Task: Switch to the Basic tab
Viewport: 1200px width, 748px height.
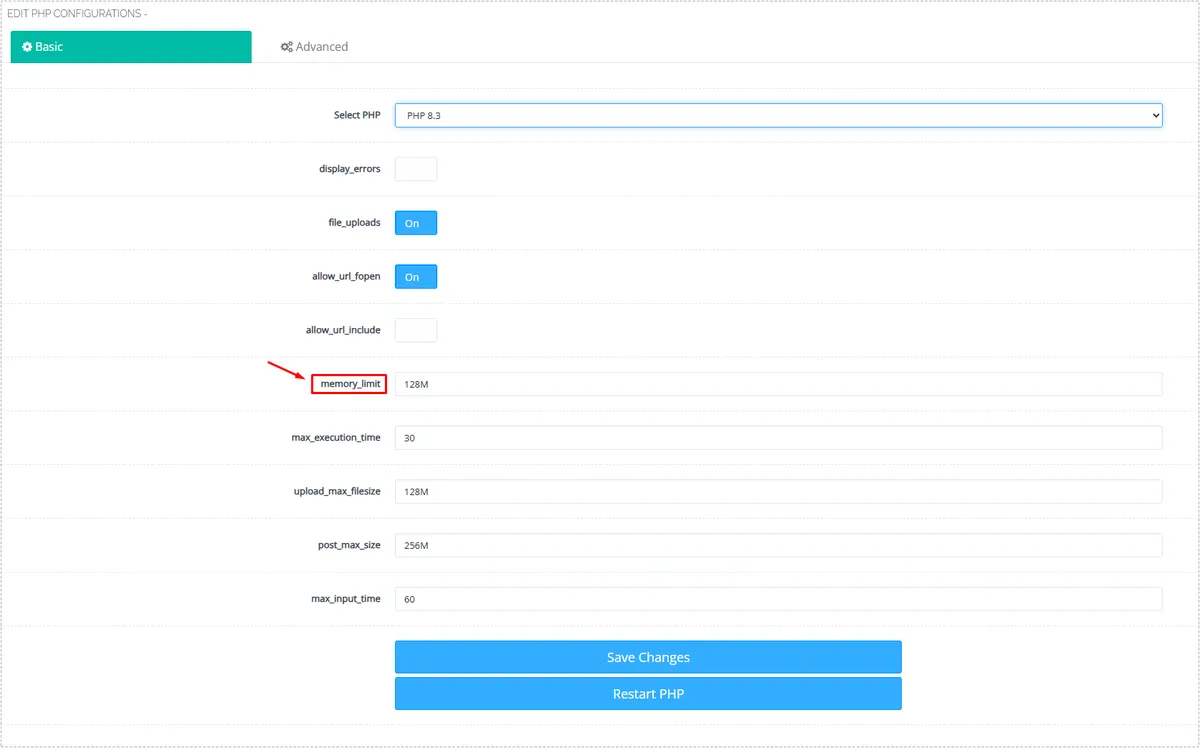Action: tap(131, 47)
